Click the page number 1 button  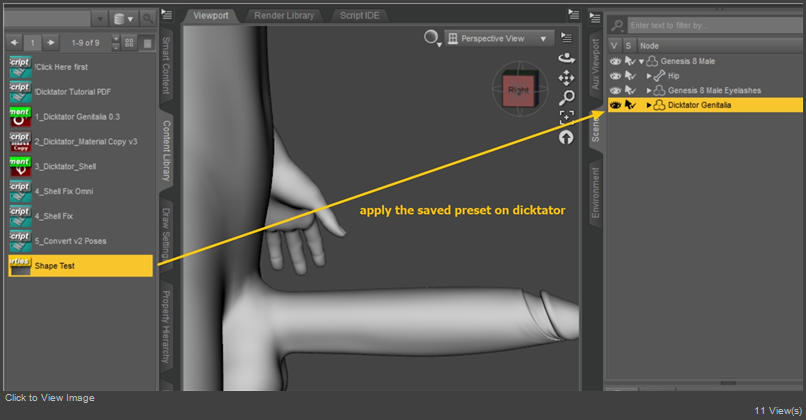click(x=32, y=43)
